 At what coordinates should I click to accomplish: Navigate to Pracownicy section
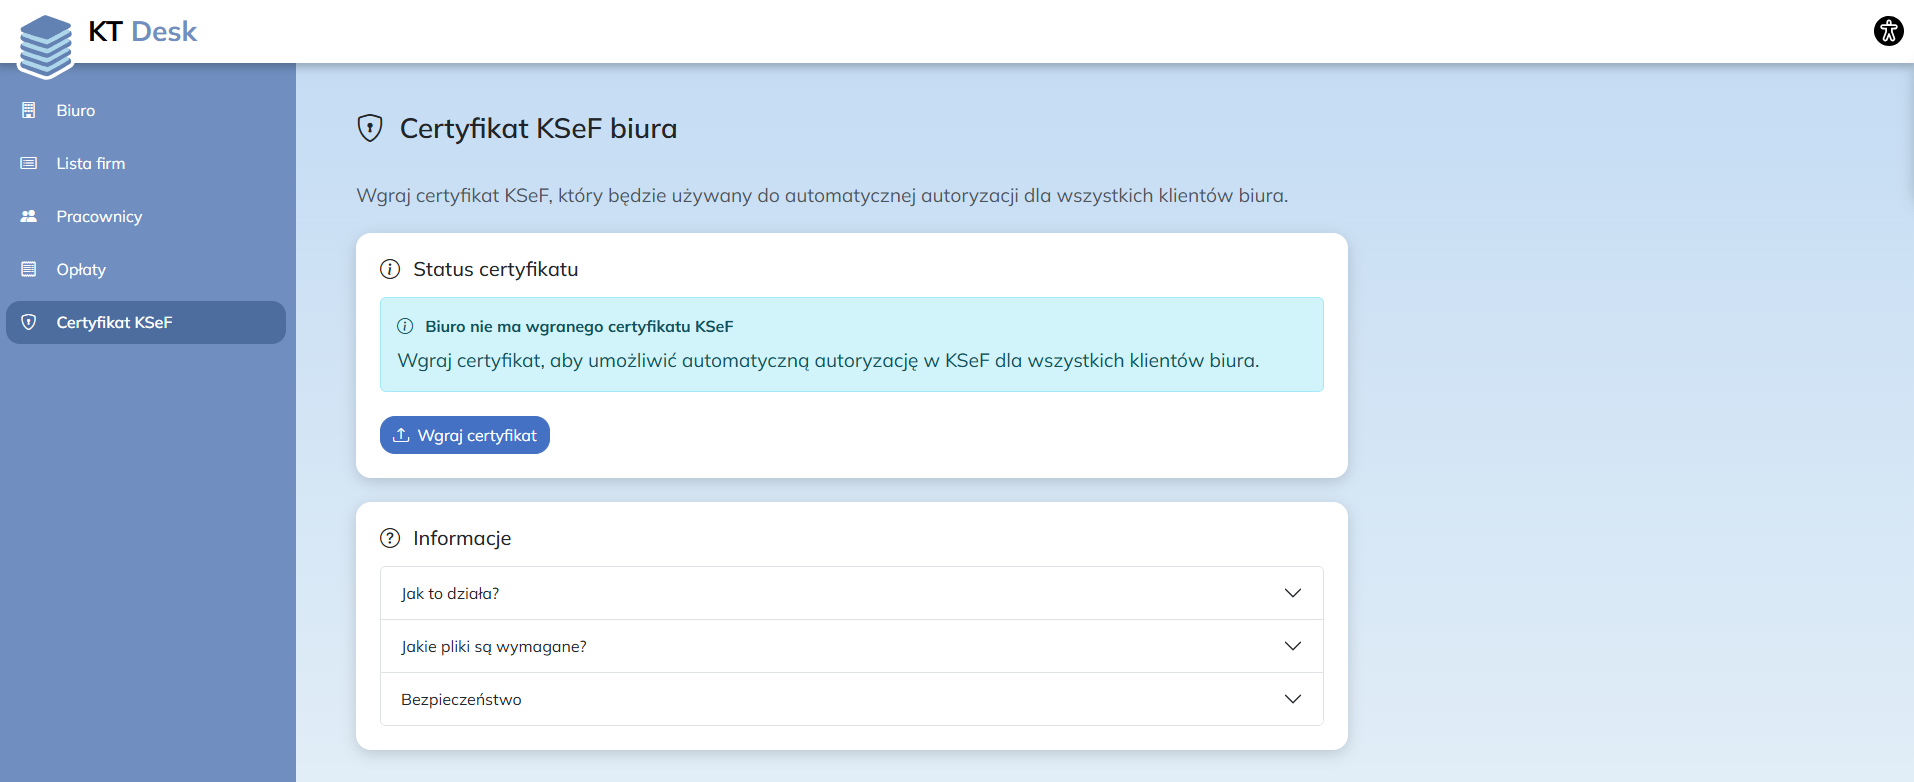tap(99, 216)
